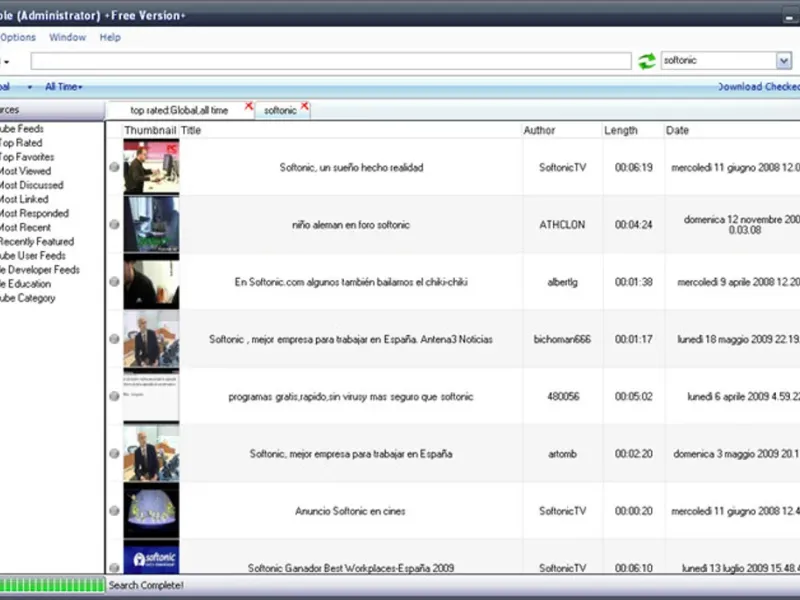Close the 'top rated:Global,all time' tab
This screenshot has width=800, height=600.
click(248, 106)
